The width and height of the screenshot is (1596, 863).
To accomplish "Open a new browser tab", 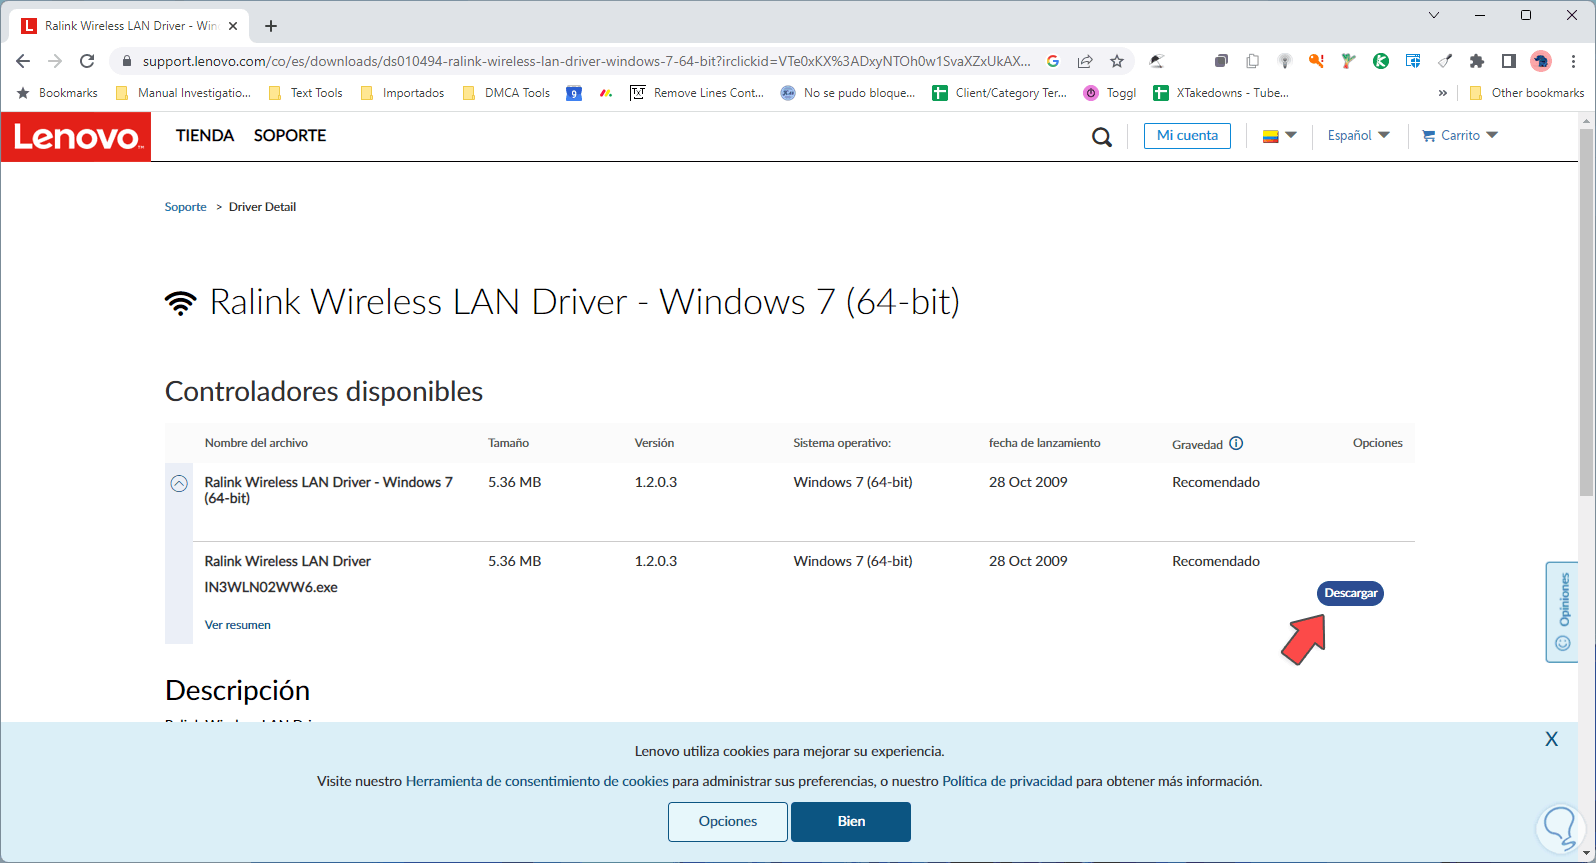I will pos(271,26).
